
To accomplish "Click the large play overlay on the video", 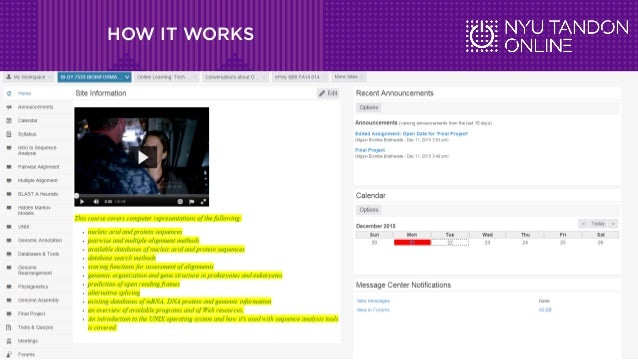I will click(142, 157).
